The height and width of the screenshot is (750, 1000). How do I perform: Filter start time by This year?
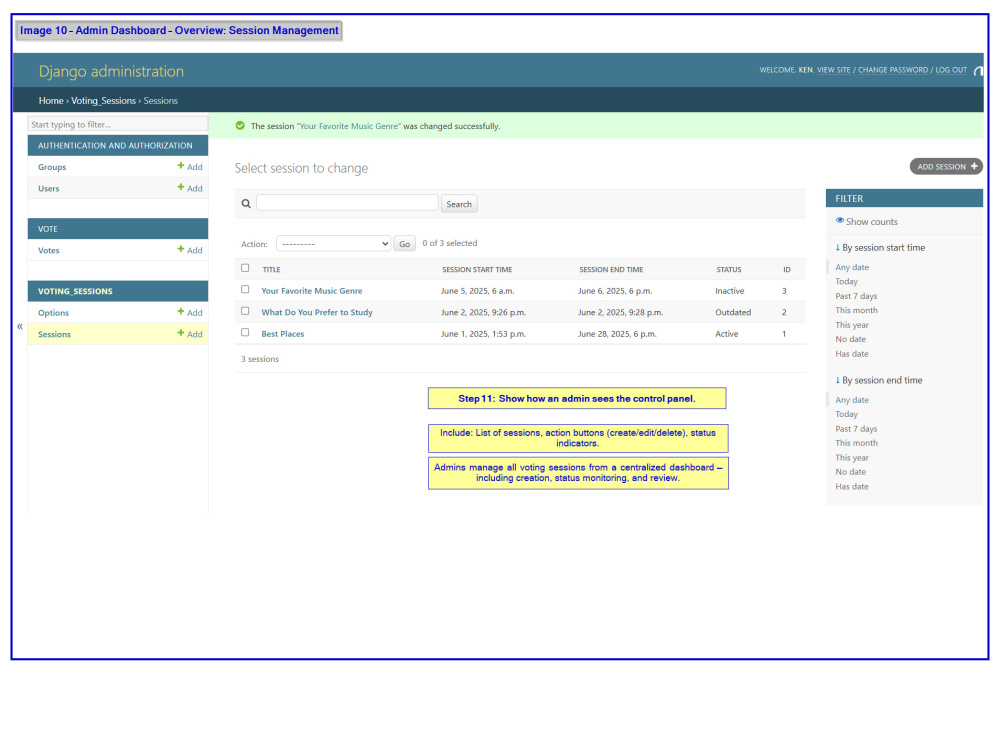(x=852, y=325)
